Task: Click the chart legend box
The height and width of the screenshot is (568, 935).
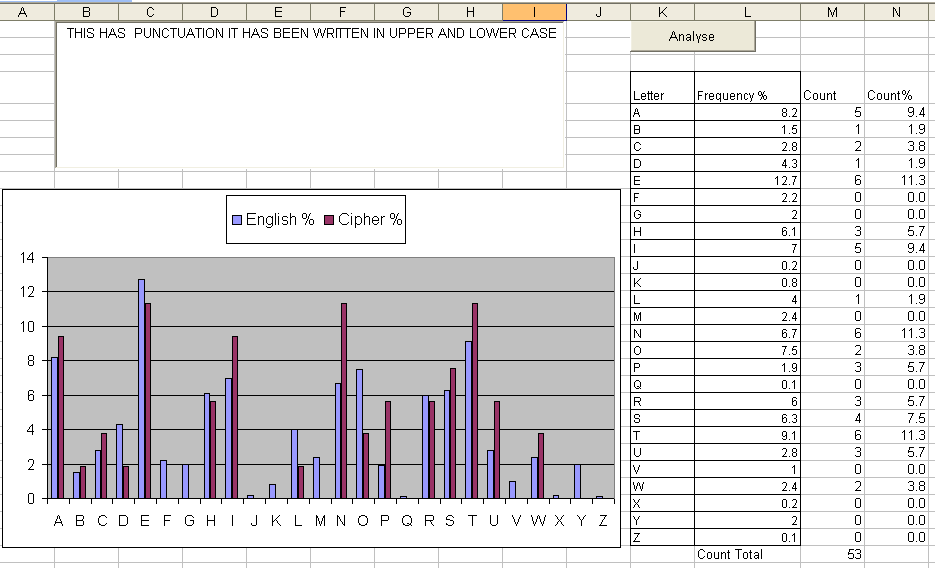Action: click(x=316, y=219)
